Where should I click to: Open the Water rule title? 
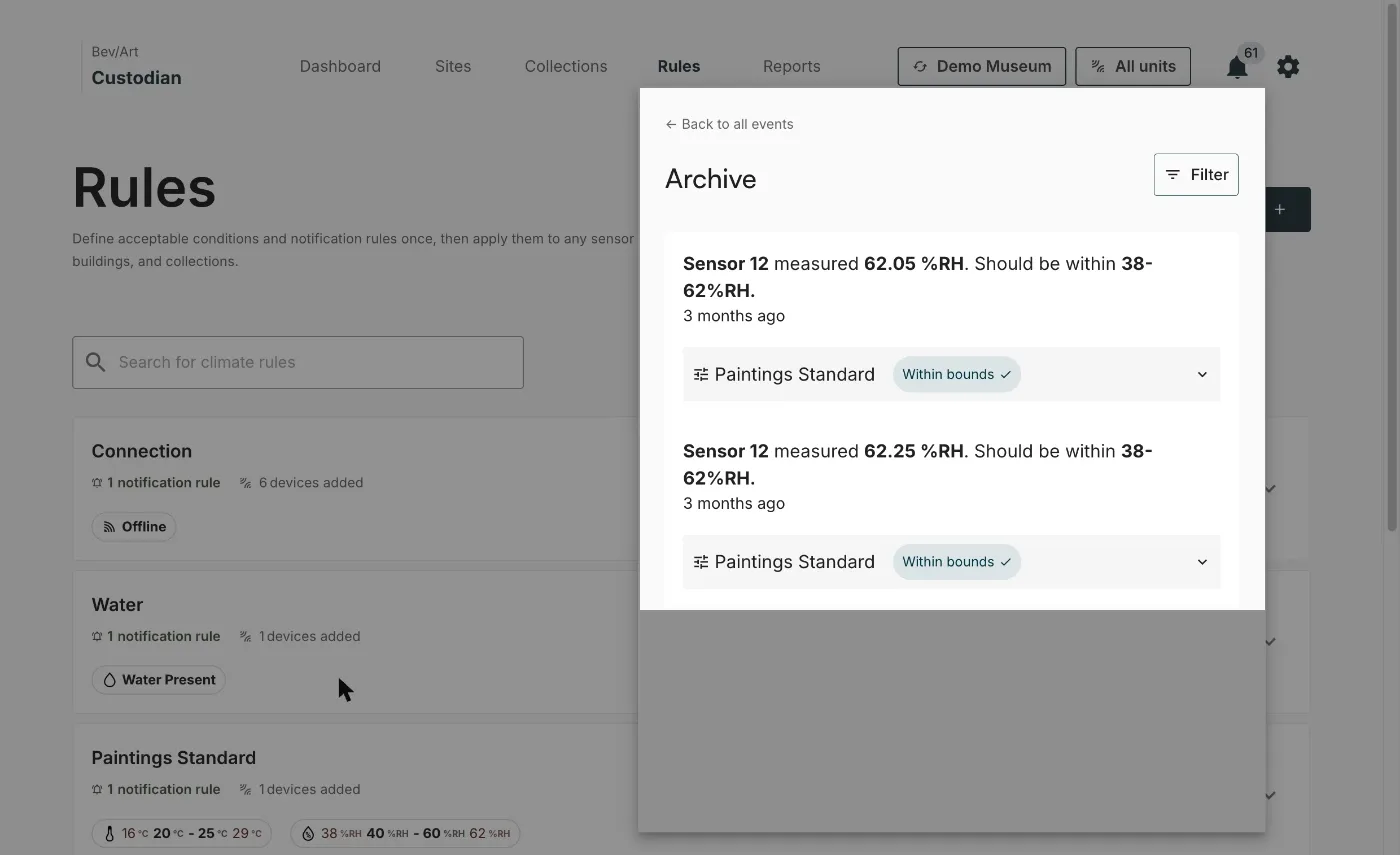click(117, 605)
